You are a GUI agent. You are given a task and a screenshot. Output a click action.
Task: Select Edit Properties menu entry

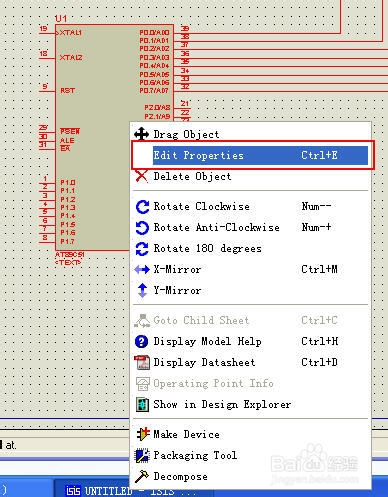[251, 155]
